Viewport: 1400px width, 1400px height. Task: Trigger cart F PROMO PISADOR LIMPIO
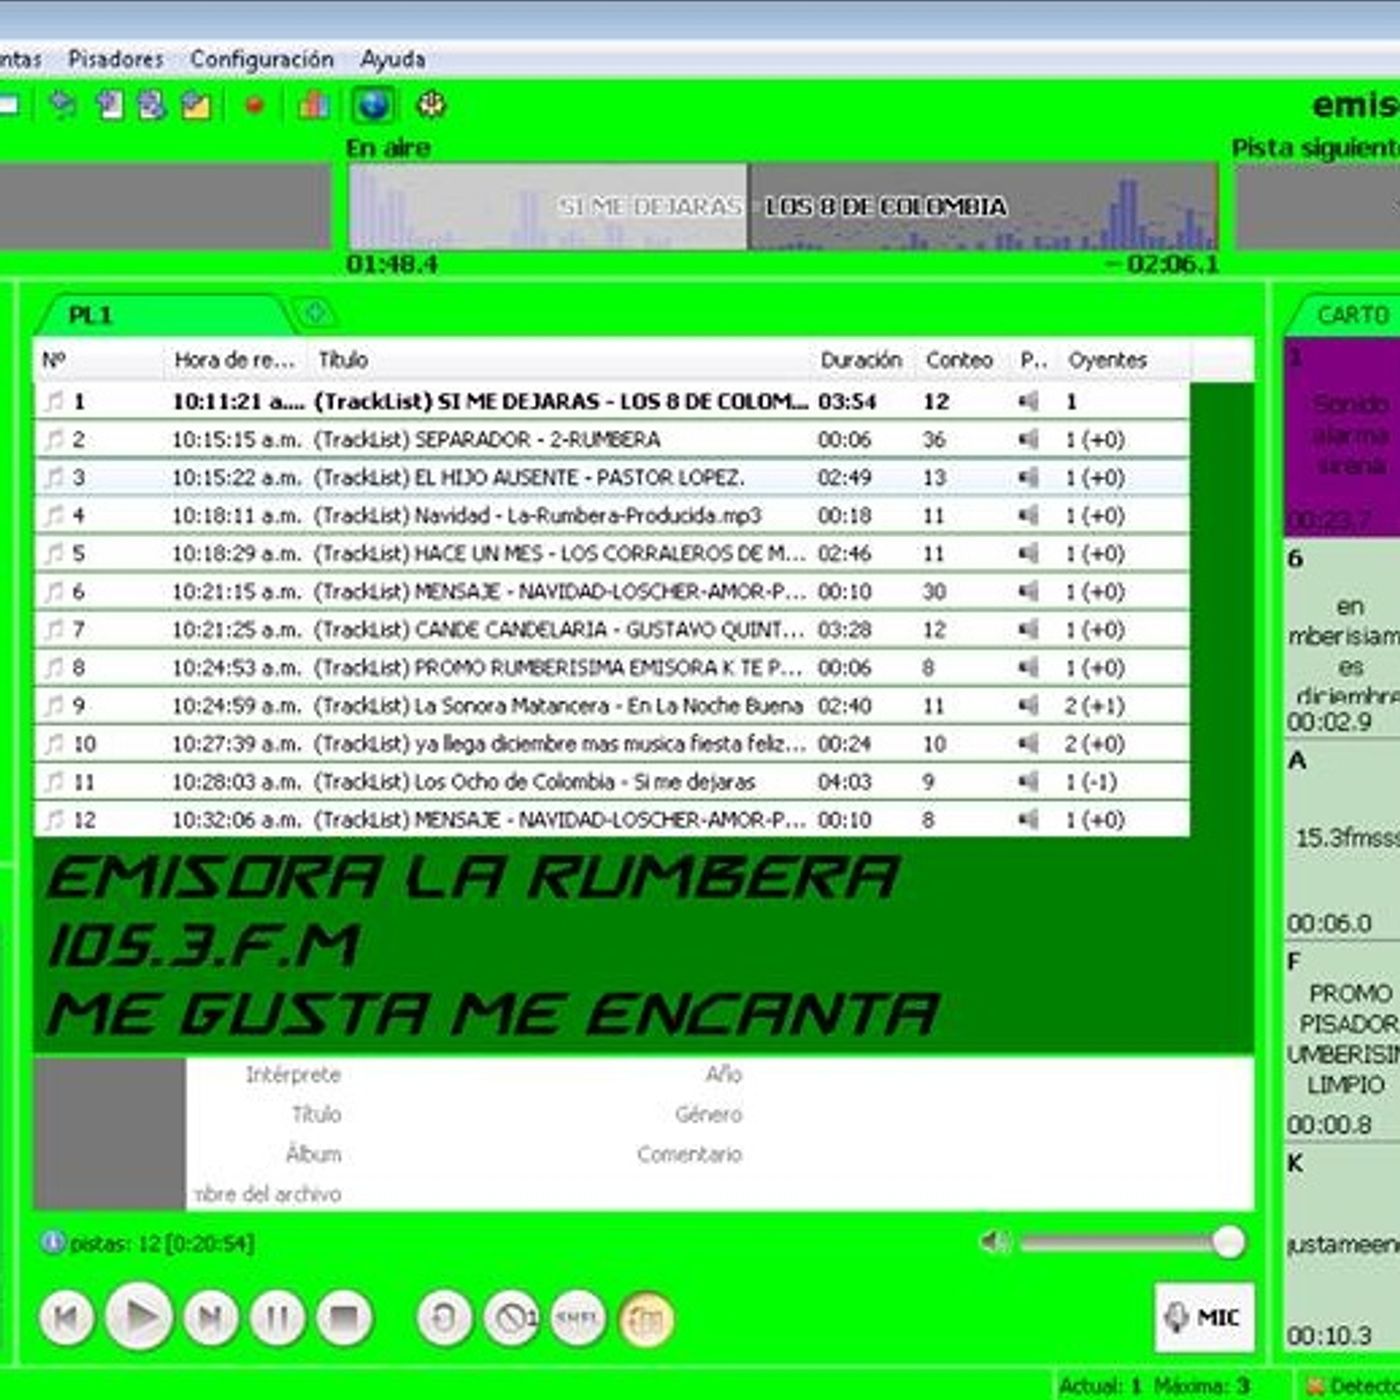pos(1343,1042)
